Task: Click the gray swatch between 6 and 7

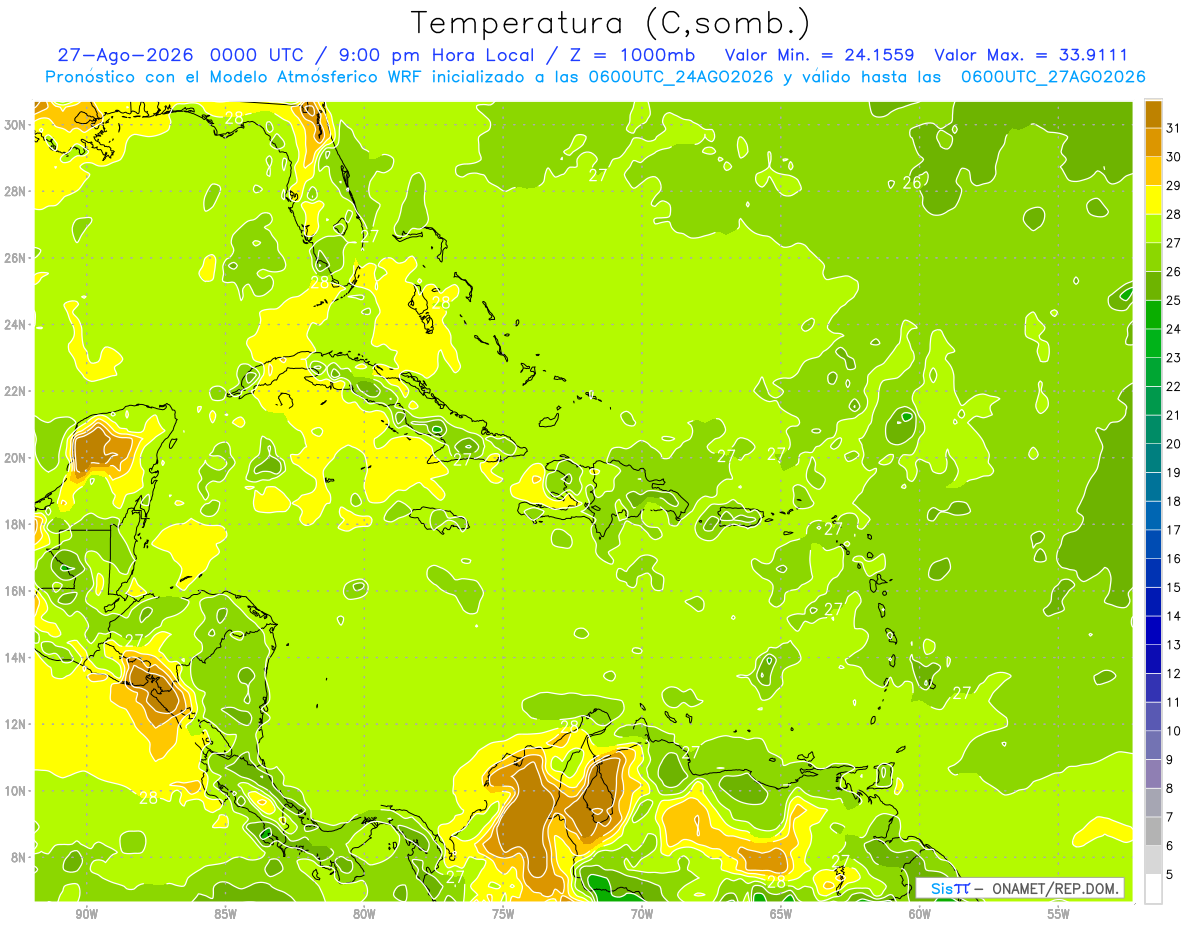Action: tap(1153, 831)
